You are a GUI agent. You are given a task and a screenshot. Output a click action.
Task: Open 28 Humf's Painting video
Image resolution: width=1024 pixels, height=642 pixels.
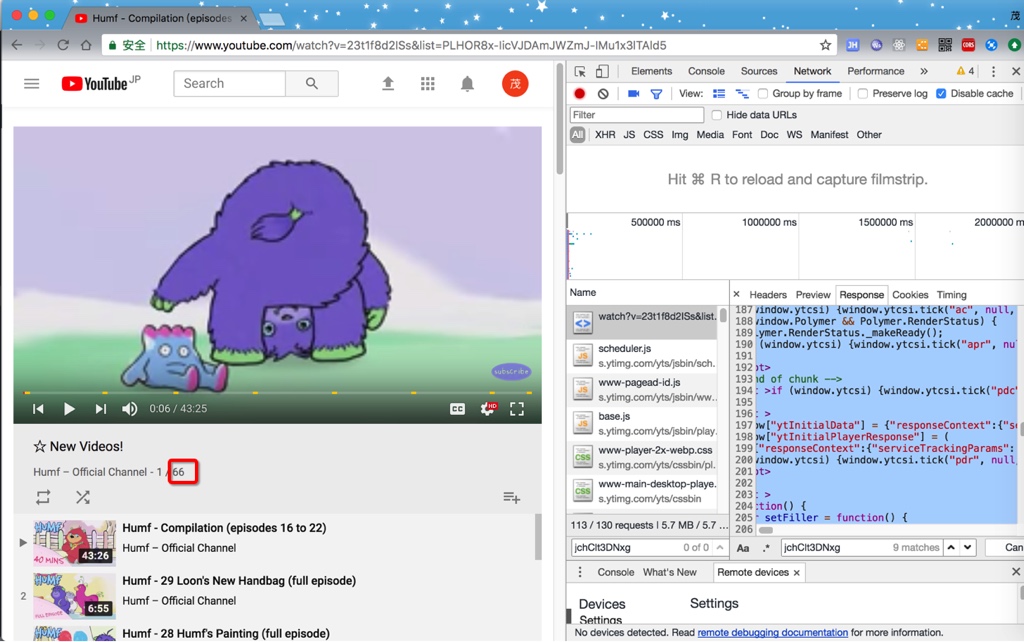coord(226,634)
